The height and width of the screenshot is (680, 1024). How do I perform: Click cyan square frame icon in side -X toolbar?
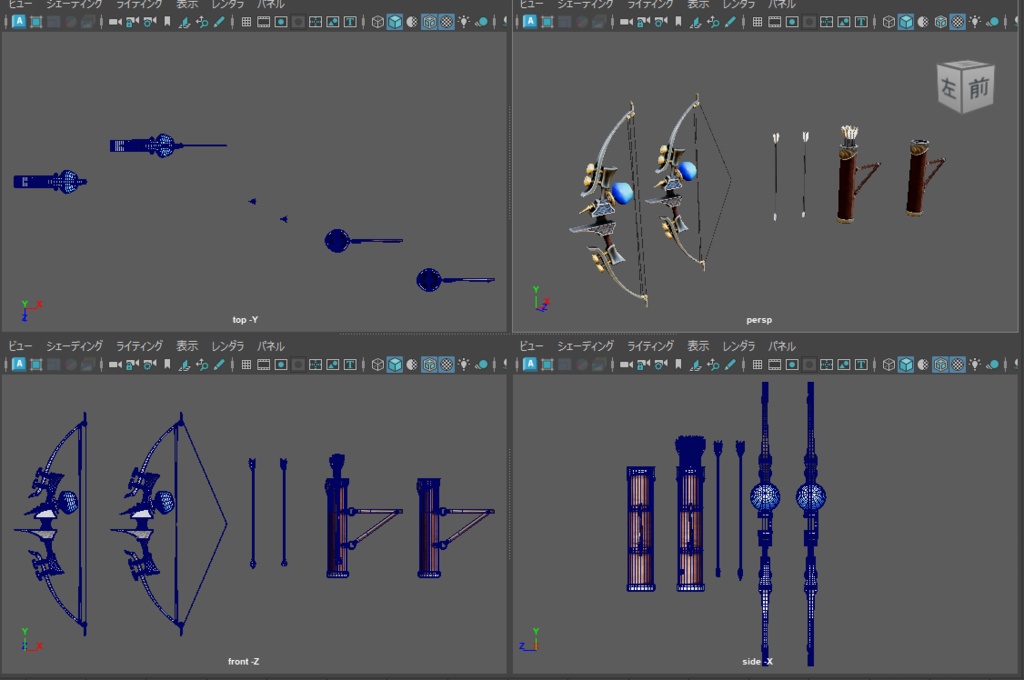547,364
